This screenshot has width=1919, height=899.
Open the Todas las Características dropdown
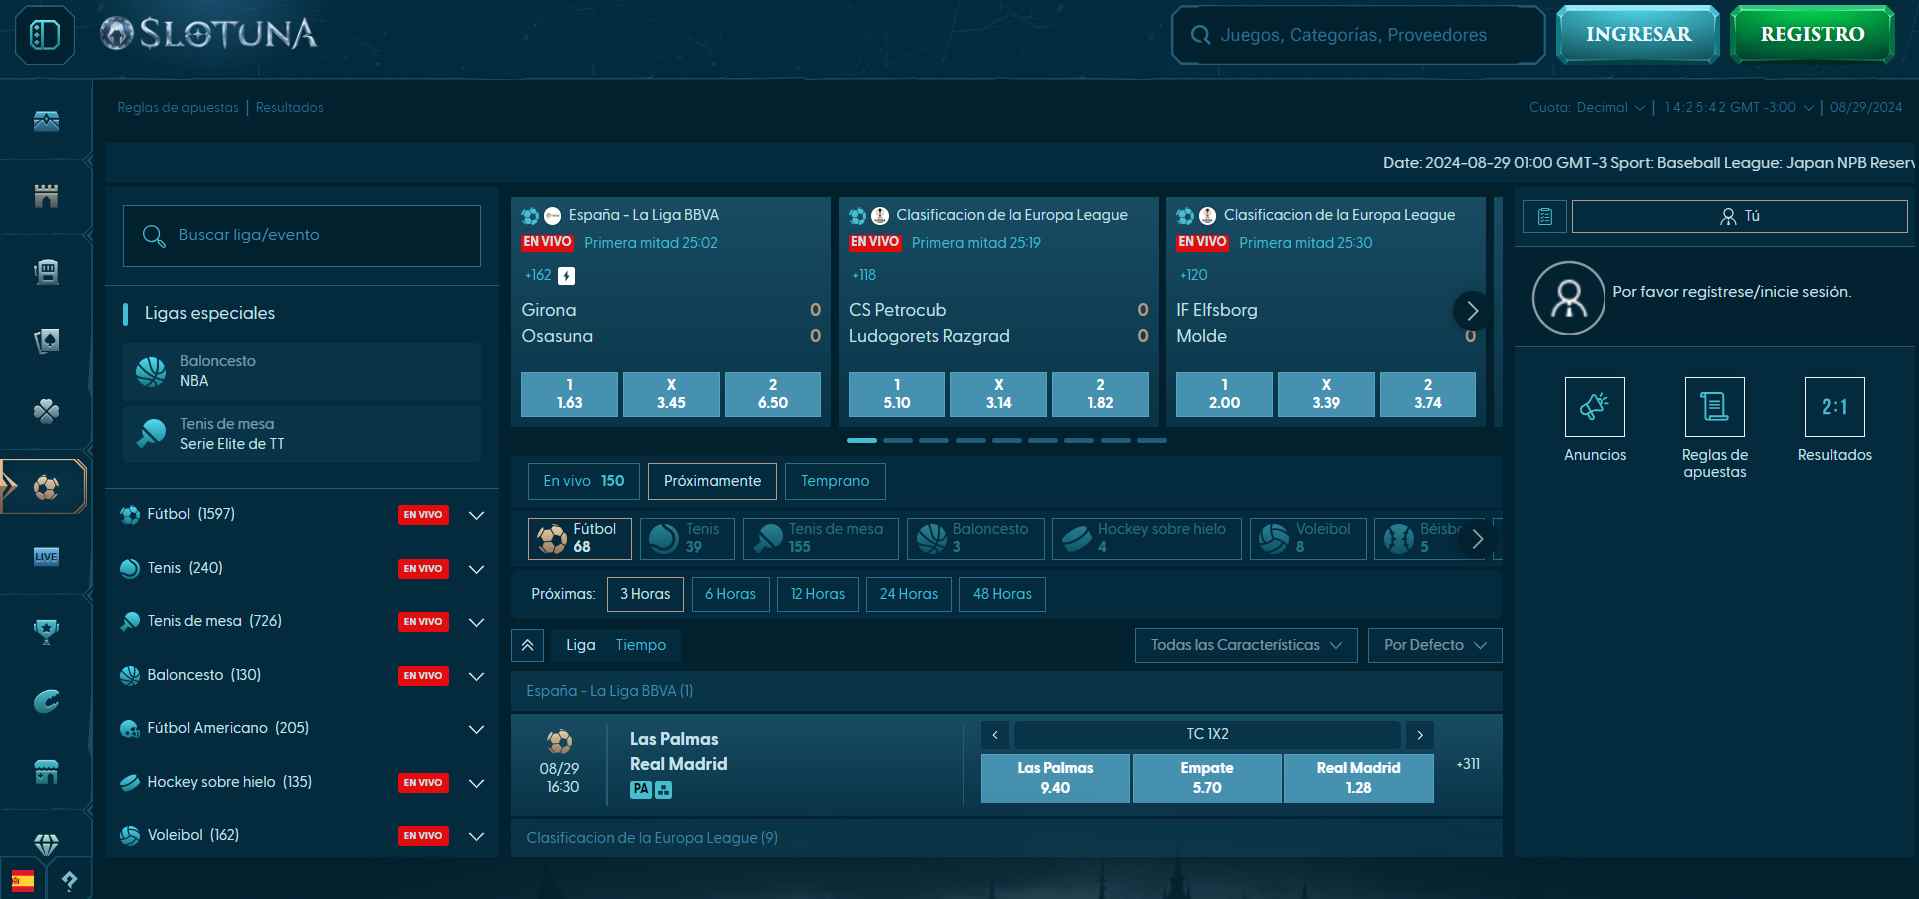[x=1245, y=645]
